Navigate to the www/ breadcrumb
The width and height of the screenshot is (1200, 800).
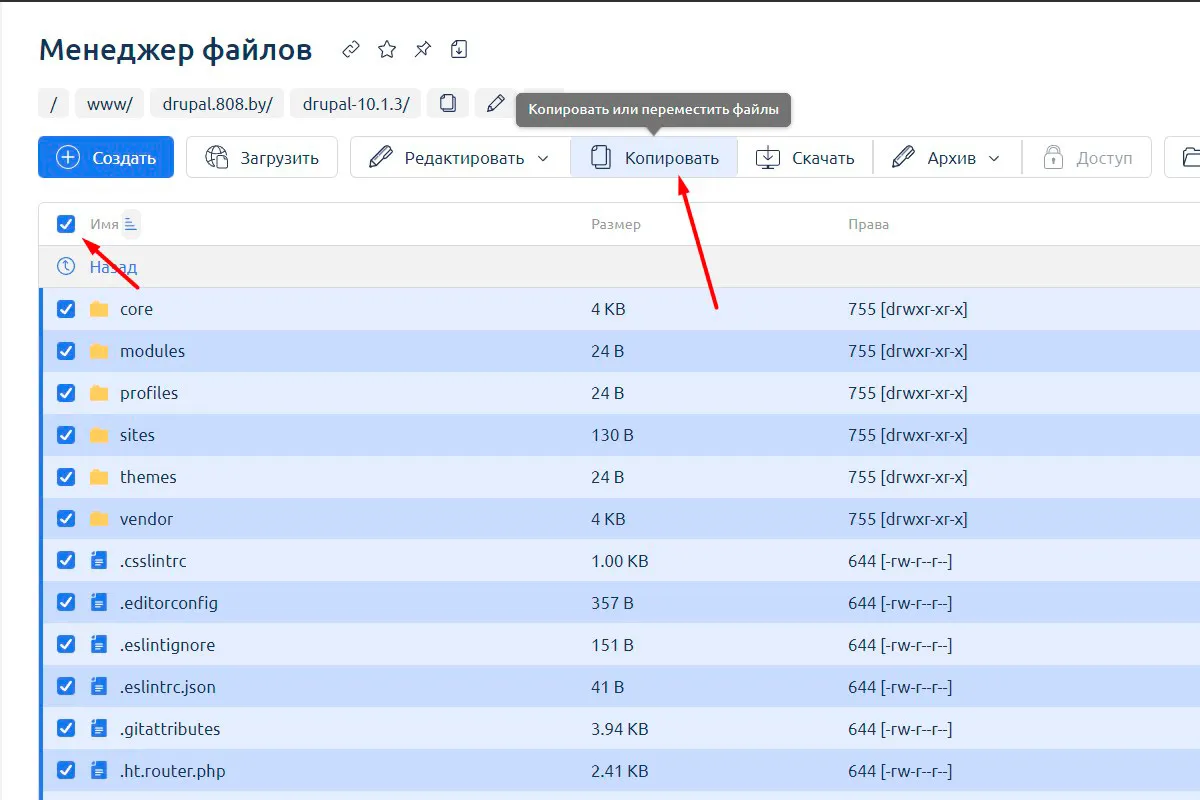(110, 103)
